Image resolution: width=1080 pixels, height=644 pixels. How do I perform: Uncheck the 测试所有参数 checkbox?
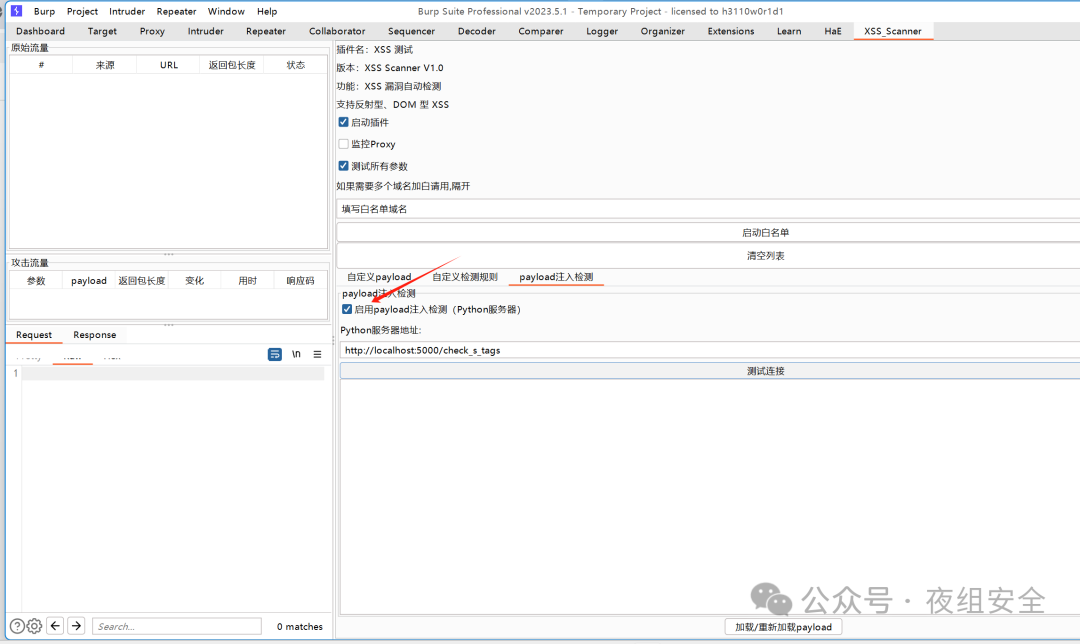click(x=343, y=165)
